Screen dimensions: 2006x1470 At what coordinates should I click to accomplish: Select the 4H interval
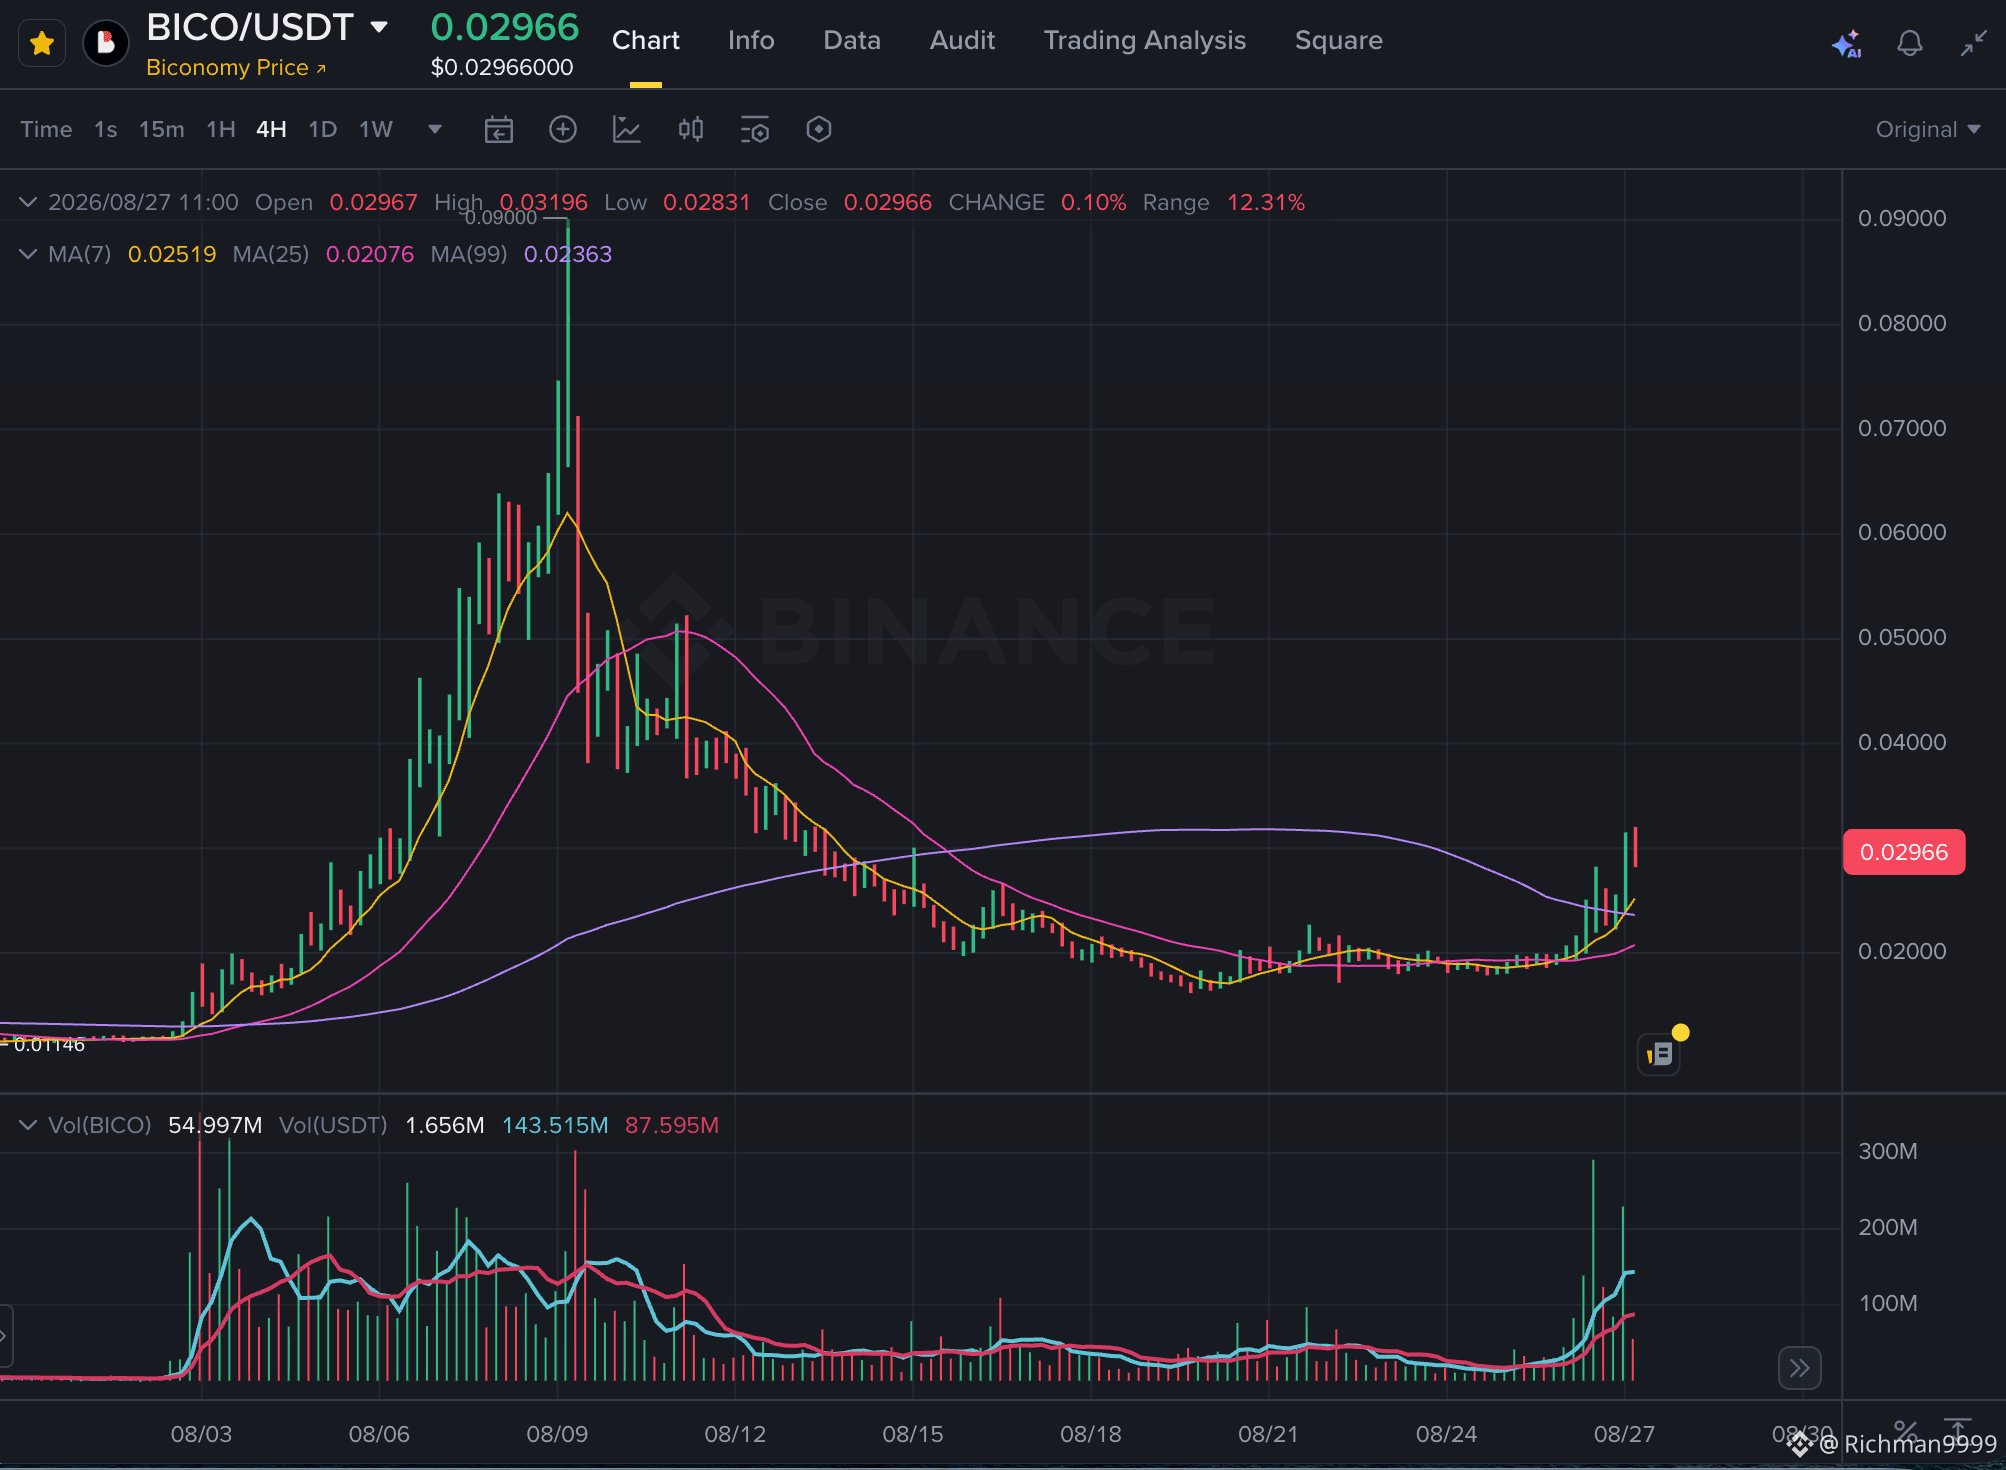[271, 129]
